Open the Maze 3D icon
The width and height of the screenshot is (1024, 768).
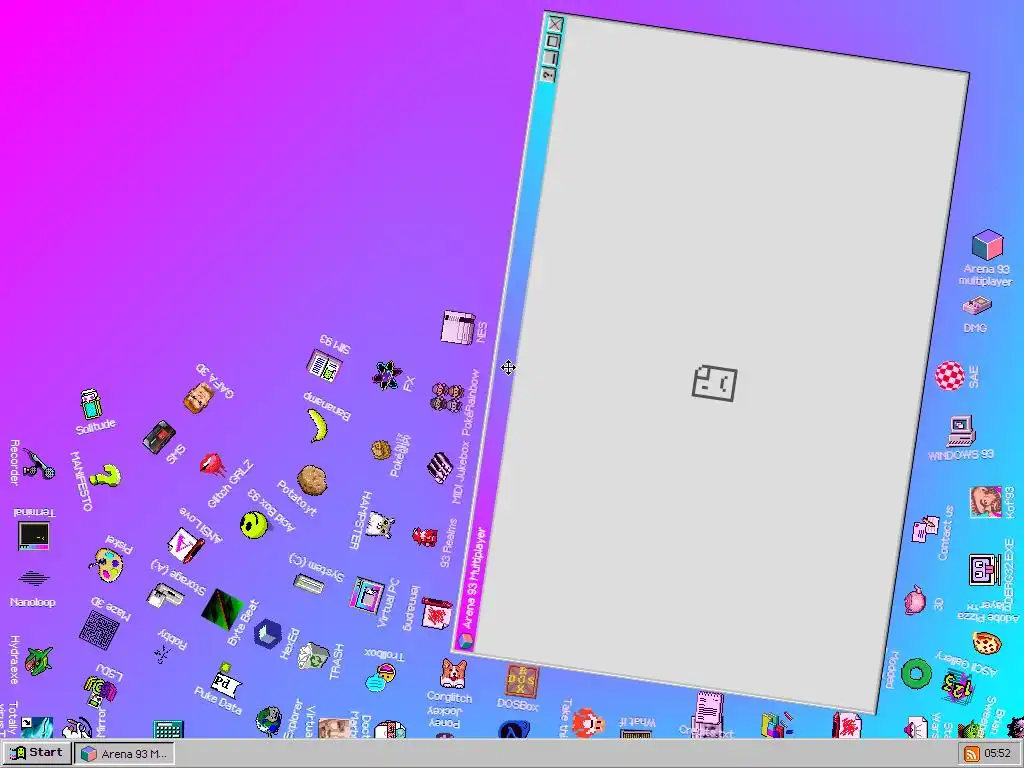(x=99, y=630)
